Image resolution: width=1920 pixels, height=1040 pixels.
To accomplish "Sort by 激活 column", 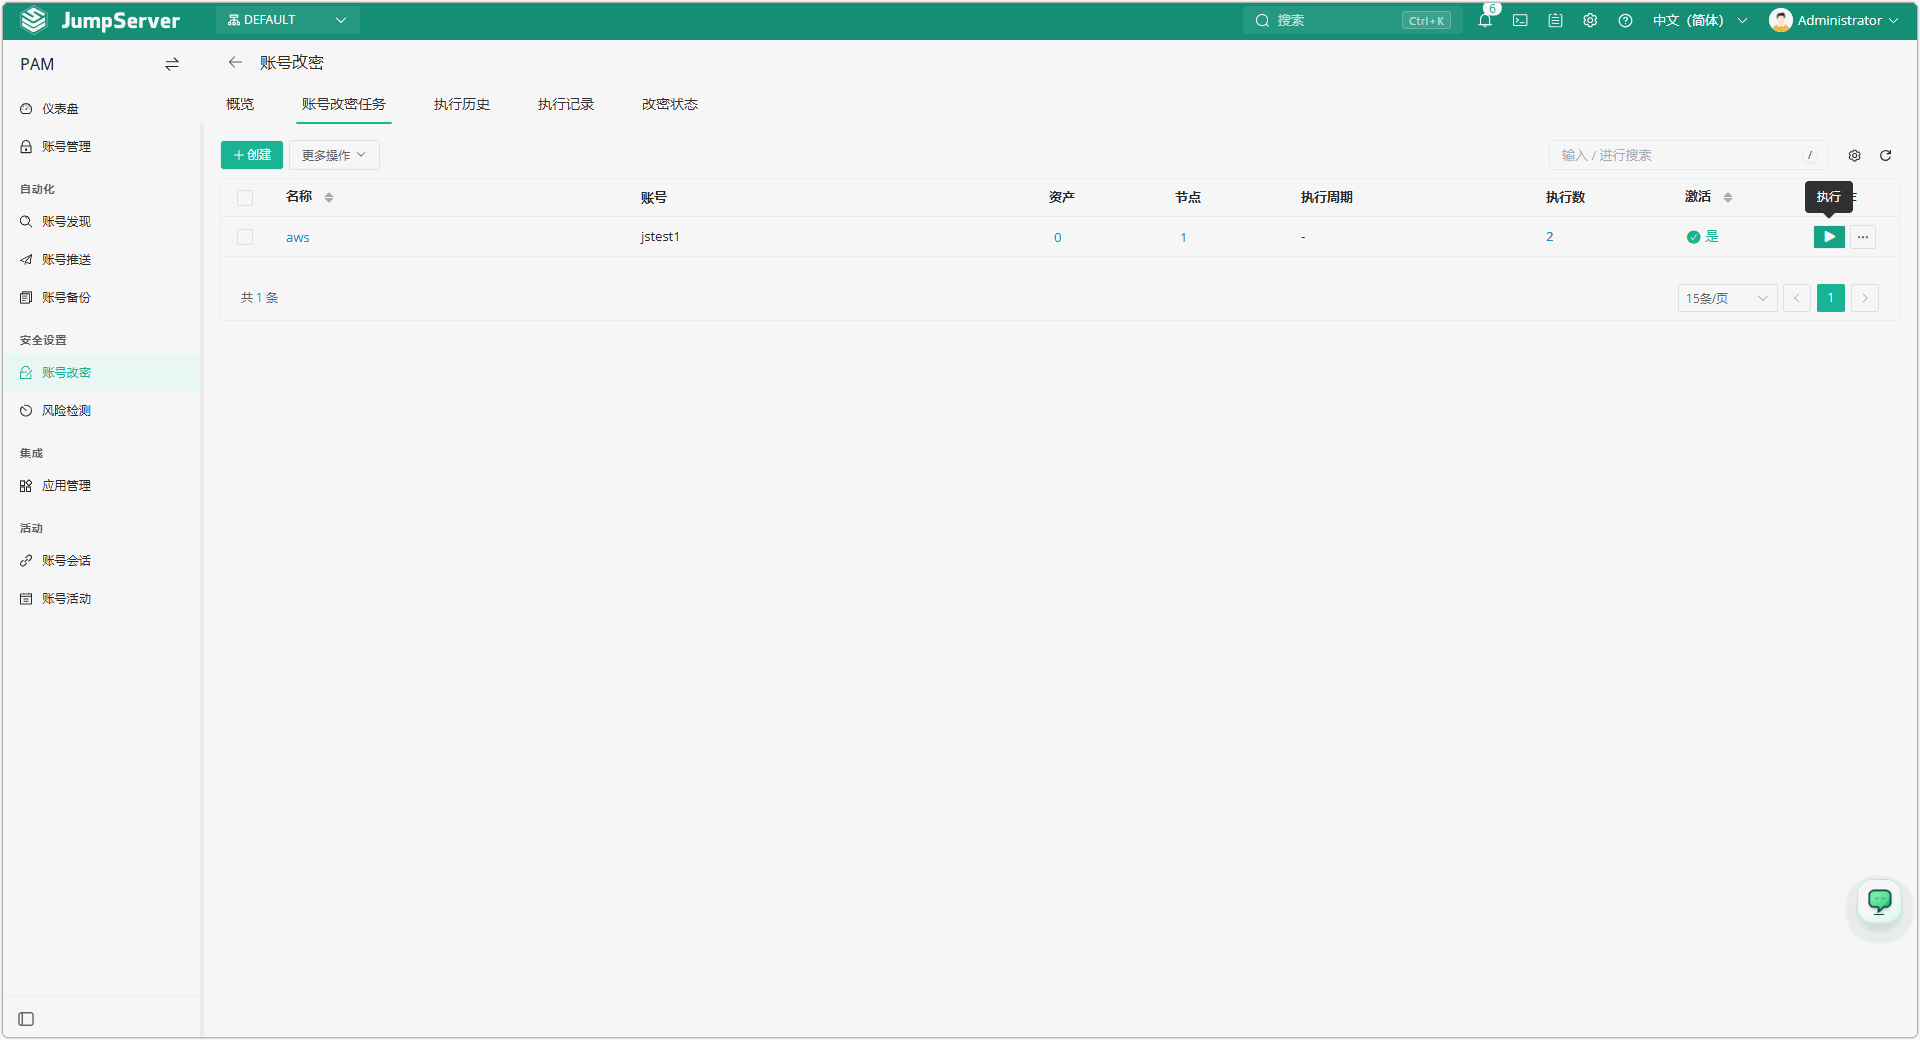I will 1728,197.
